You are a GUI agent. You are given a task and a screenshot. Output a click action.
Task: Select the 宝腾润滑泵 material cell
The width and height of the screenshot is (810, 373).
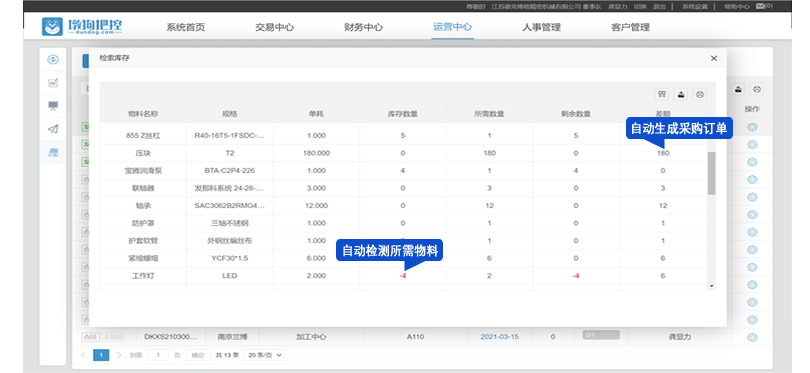pyautogui.click(x=143, y=170)
